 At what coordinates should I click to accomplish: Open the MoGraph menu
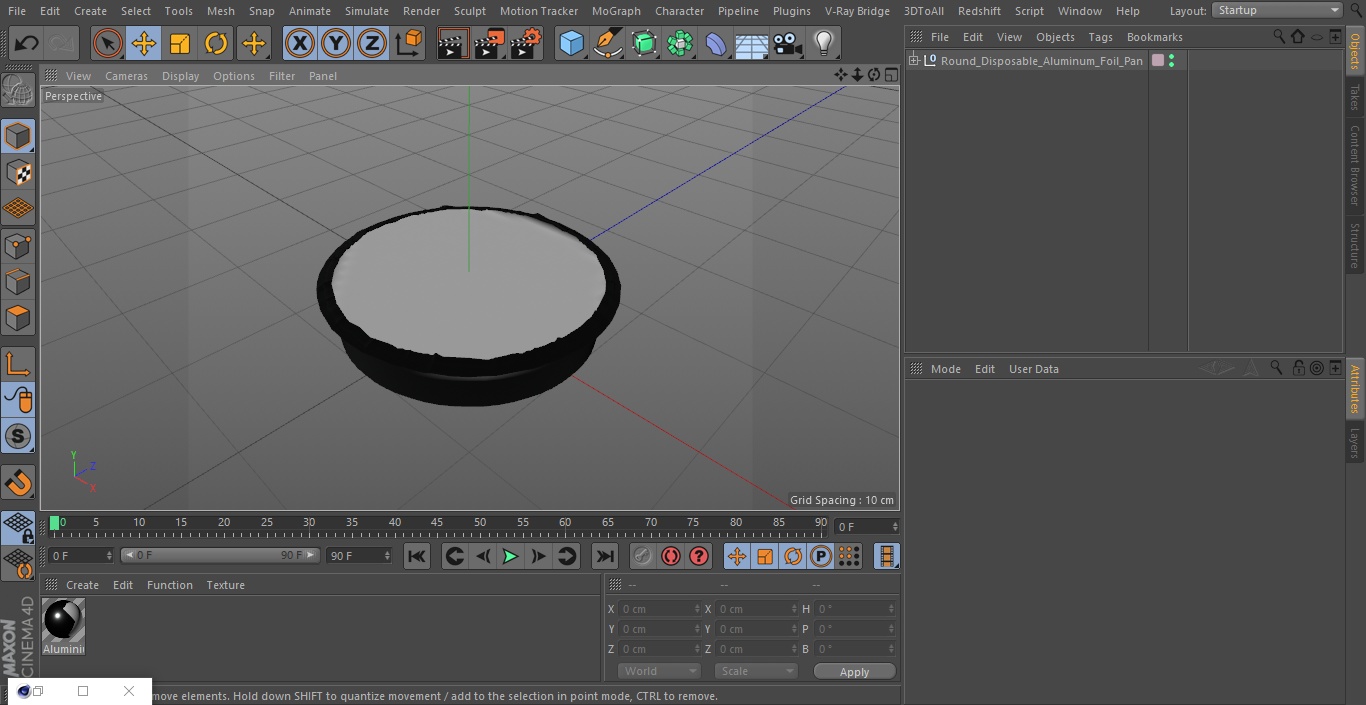point(616,11)
